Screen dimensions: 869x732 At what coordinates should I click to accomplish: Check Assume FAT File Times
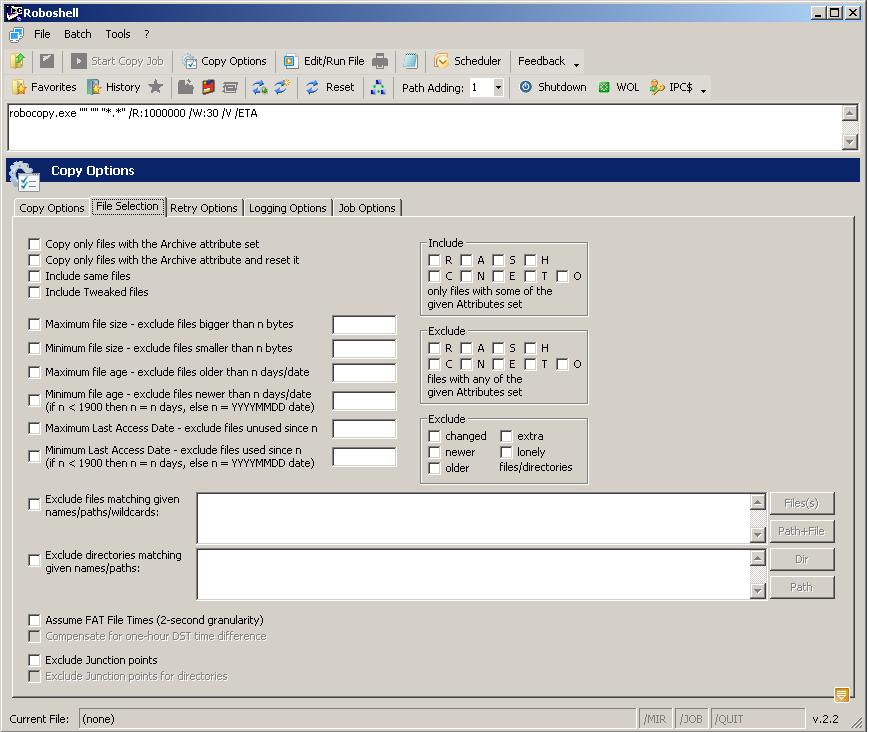[x=34, y=620]
